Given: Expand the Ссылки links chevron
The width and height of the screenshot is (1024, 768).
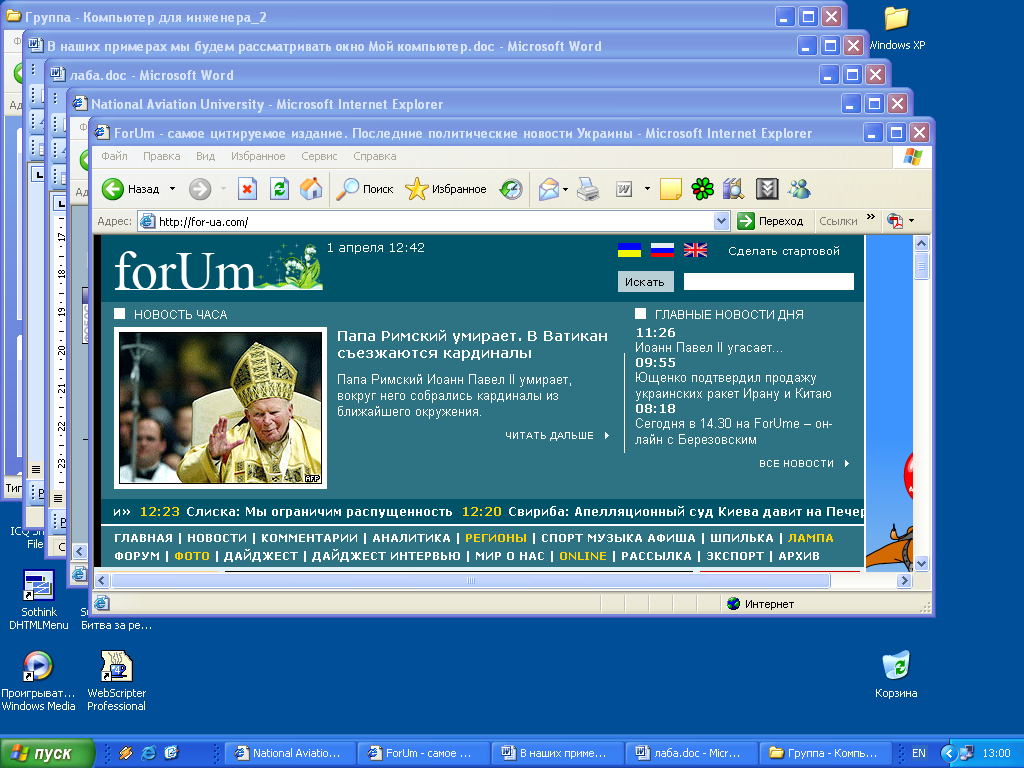Looking at the screenshot, I should click(x=871, y=217).
